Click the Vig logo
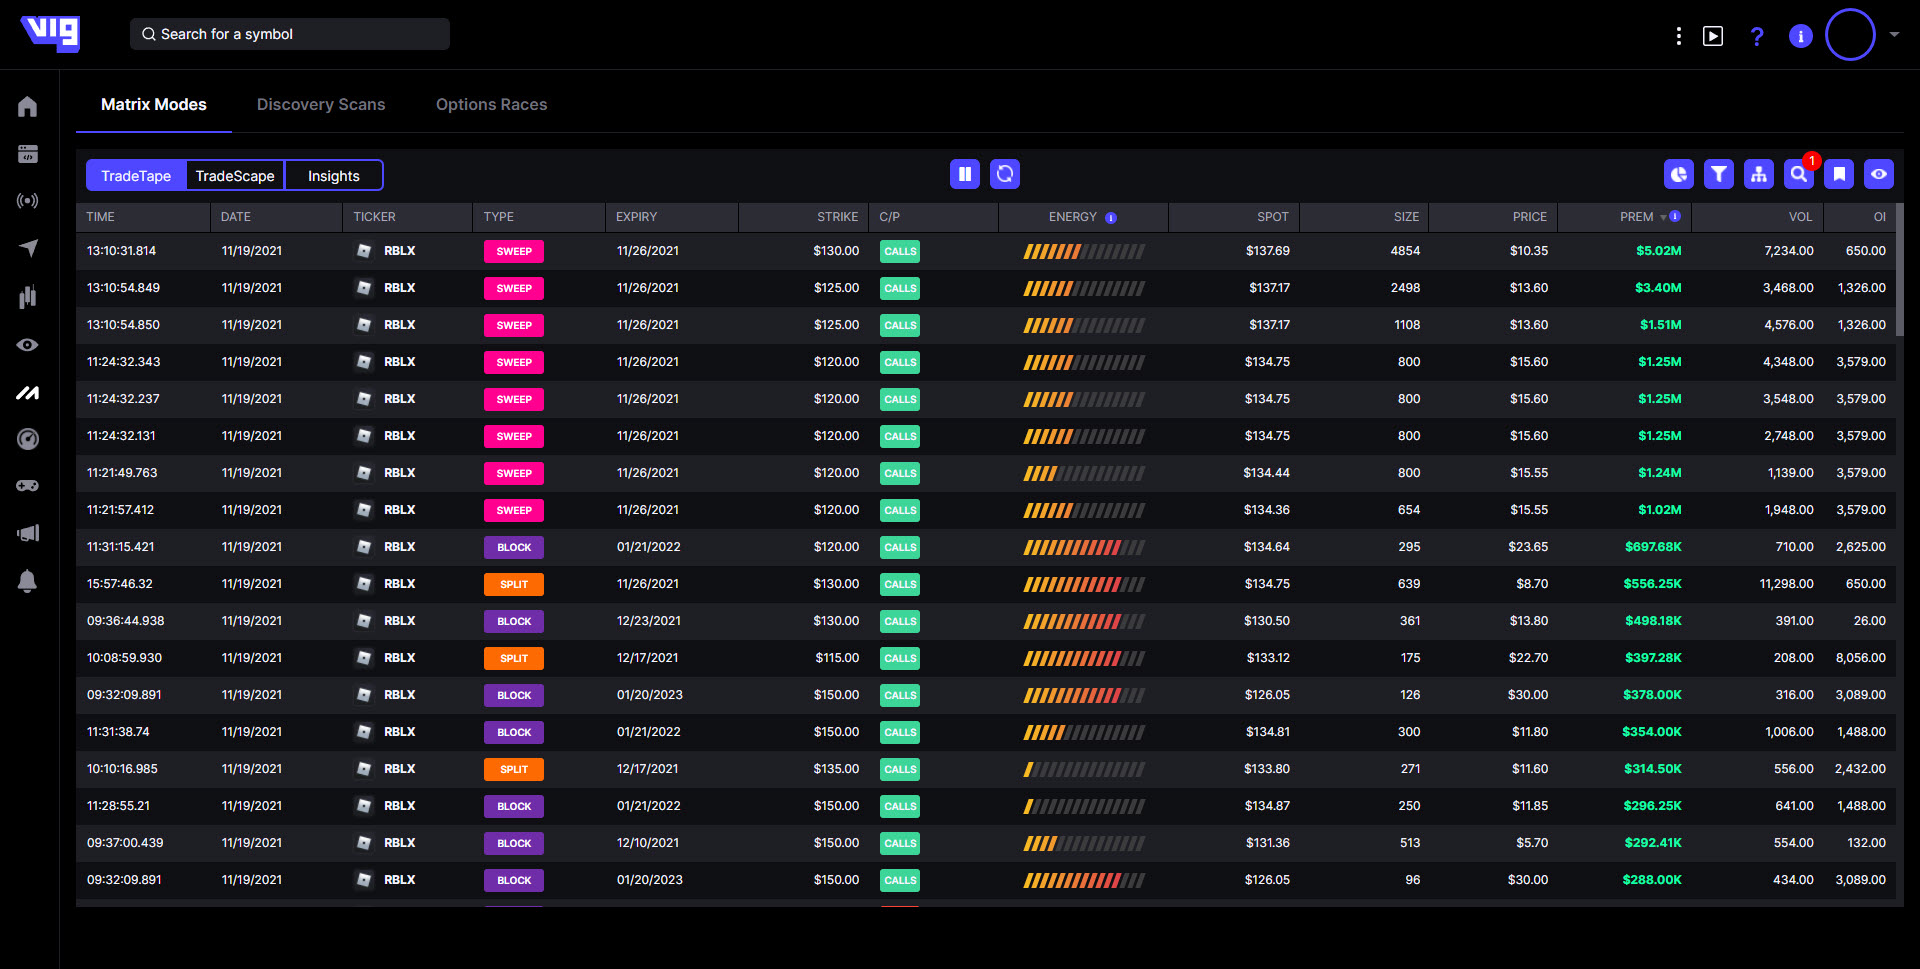 point(50,33)
